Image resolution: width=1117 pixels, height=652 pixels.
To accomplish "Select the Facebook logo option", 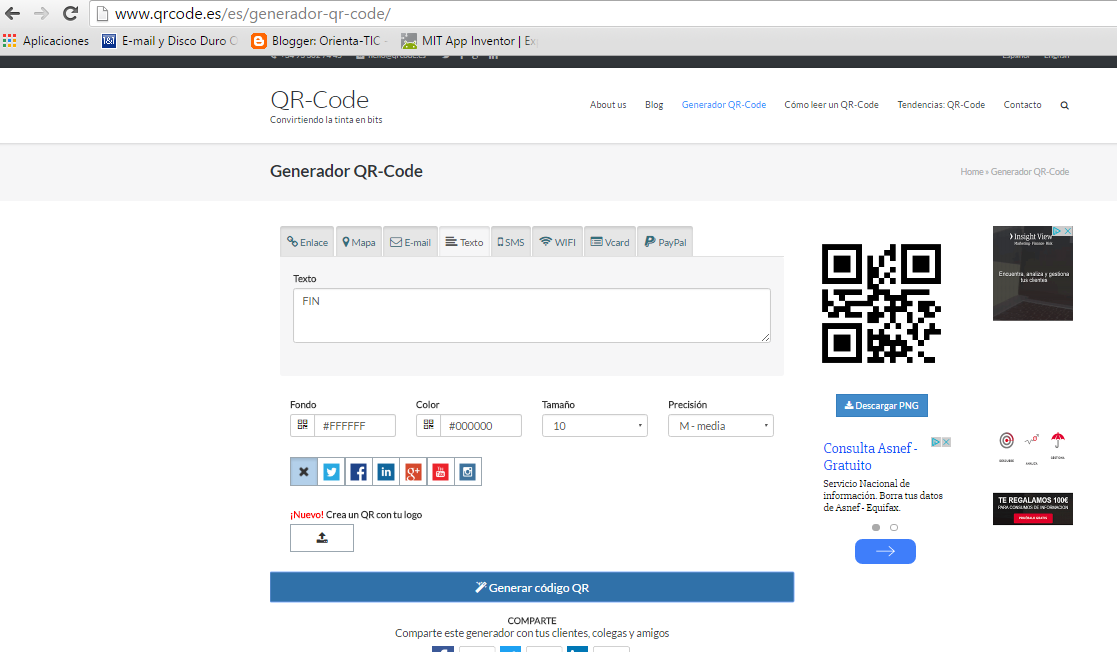I will pos(358,472).
